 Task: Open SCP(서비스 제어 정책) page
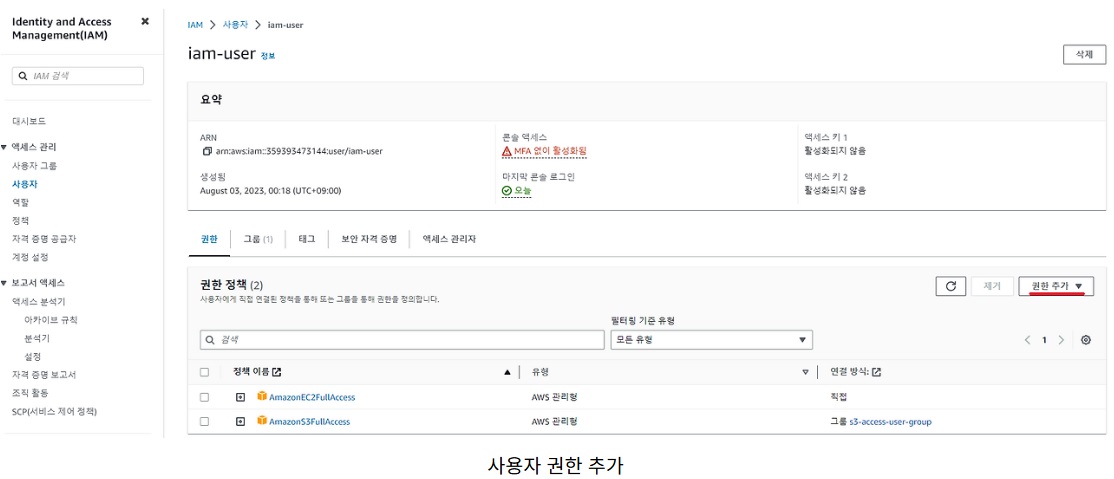tap(54, 411)
